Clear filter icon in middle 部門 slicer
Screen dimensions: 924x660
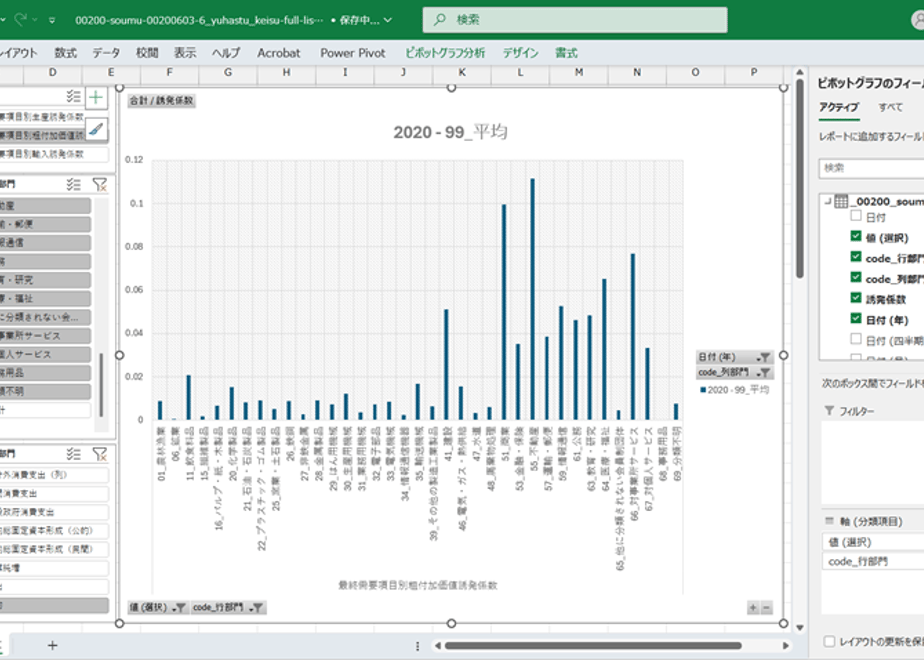point(100,184)
